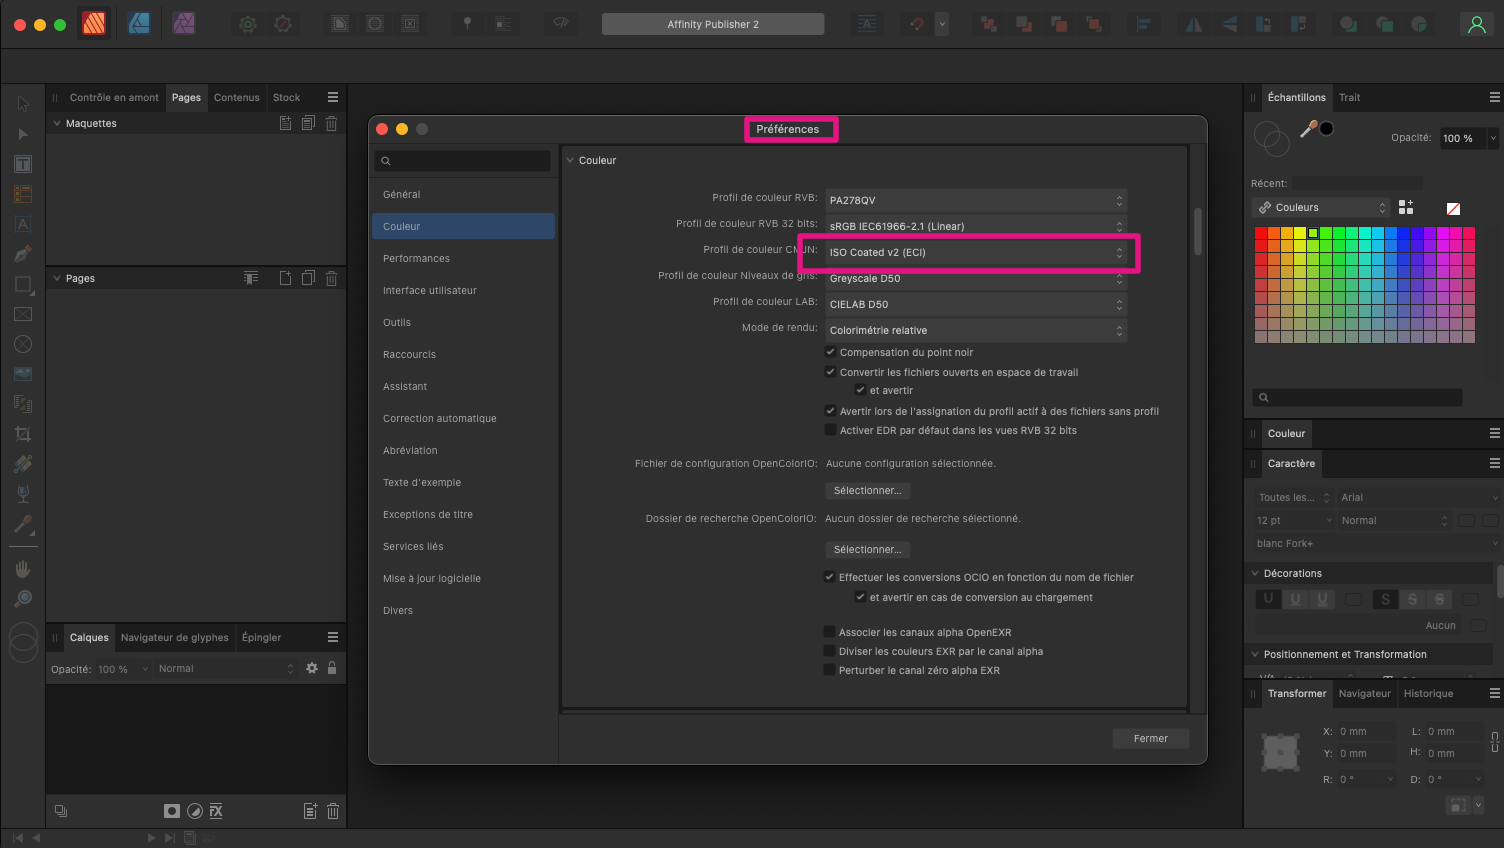Select the Fill tool
Viewport: 1504px width, 848px height.
23,464
